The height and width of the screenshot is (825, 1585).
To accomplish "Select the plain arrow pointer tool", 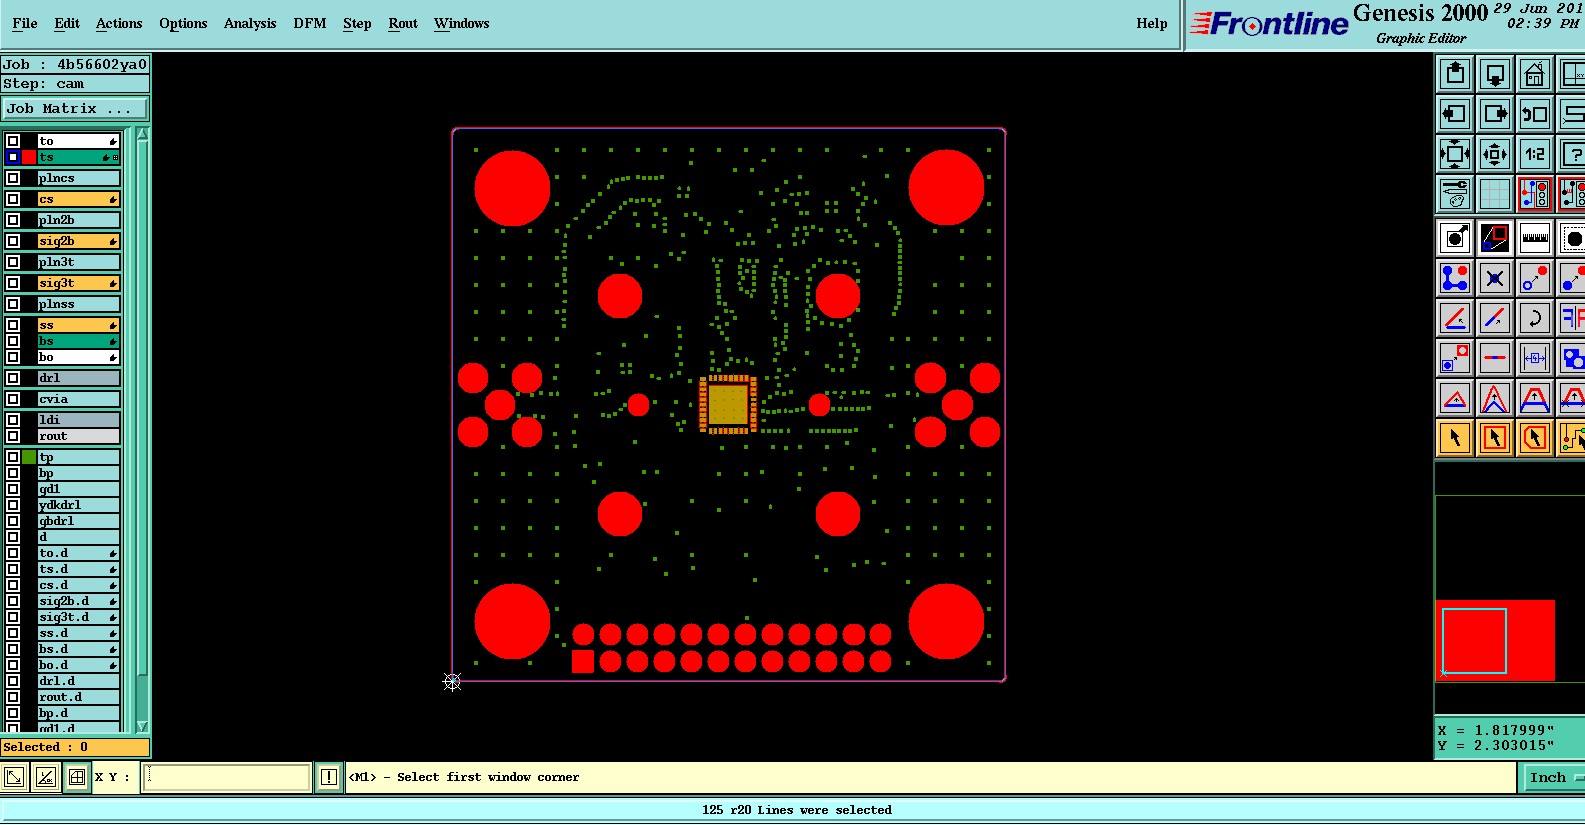I will pyautogui.click(x=1455, y=438).
